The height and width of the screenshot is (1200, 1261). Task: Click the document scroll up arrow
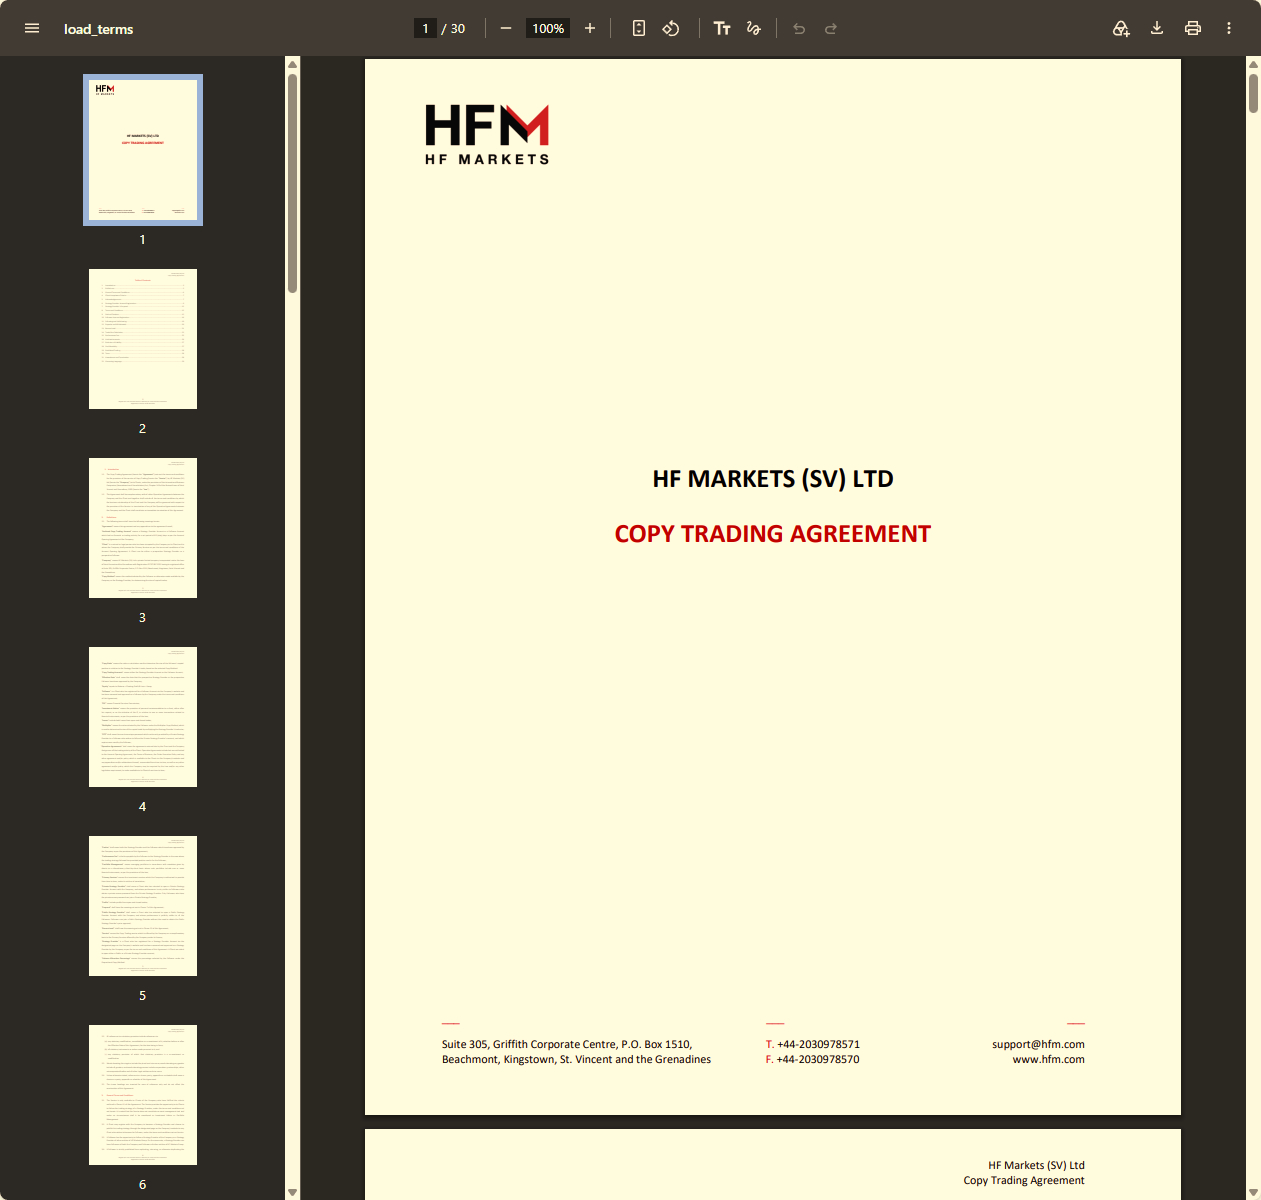tap(1253, 64)
